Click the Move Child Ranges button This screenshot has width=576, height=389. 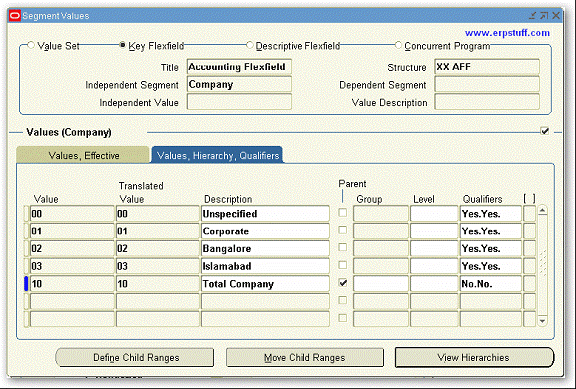pyautogui.click(x=305, y=357)
